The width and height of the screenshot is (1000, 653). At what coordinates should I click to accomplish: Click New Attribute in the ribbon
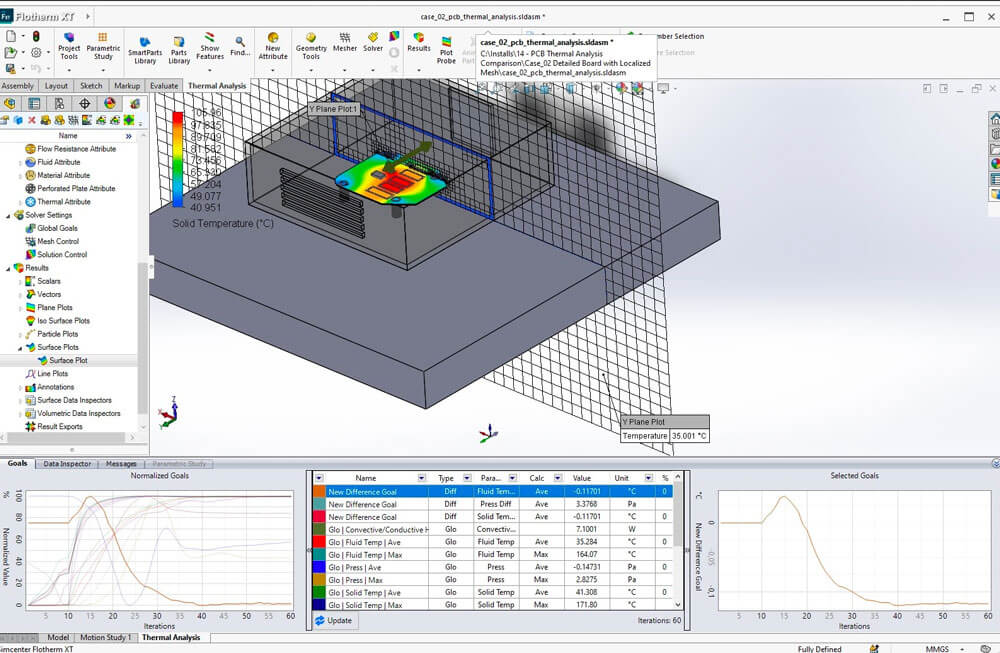click(273, 46)
